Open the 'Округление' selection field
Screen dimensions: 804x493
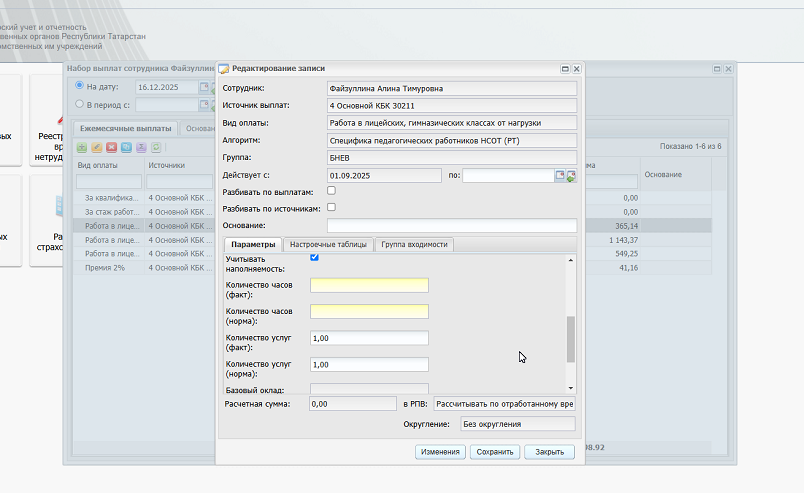point(518,424)
